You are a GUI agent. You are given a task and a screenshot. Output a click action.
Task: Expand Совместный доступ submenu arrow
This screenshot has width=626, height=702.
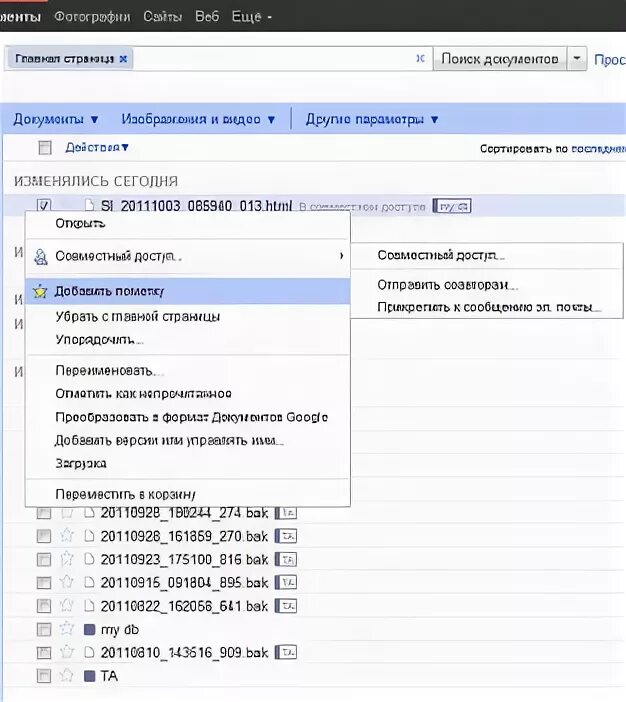click(341, 256)
